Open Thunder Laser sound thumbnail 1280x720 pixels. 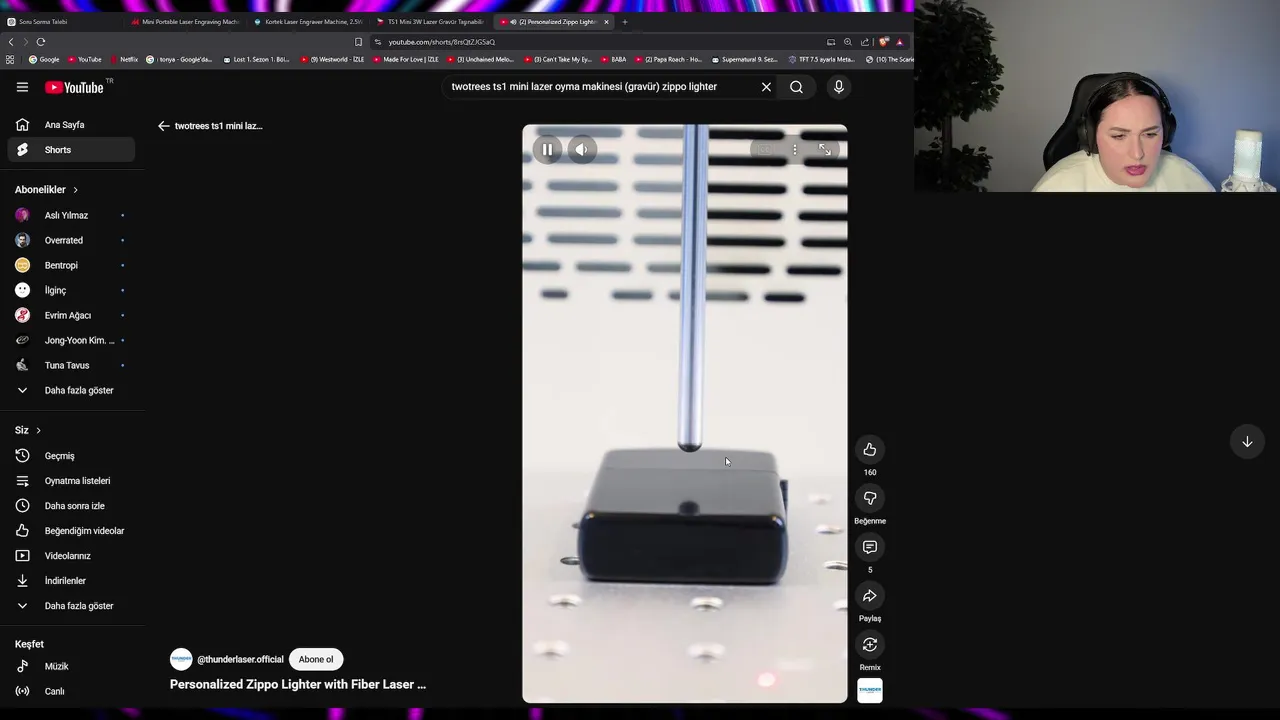[870, 690]
